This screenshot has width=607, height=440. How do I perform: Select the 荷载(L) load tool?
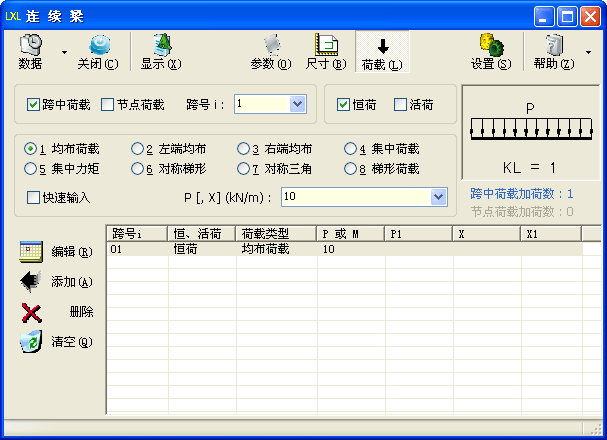382,51
